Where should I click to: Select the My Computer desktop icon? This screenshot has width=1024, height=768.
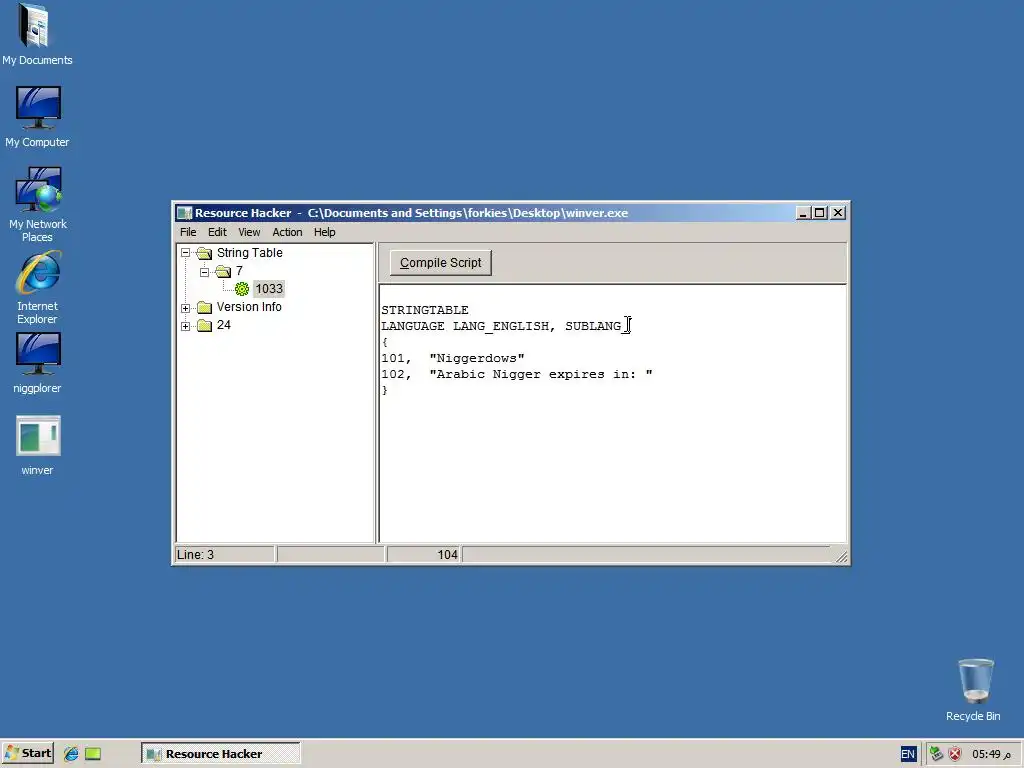pyautogui.click(x=37, y=118)
